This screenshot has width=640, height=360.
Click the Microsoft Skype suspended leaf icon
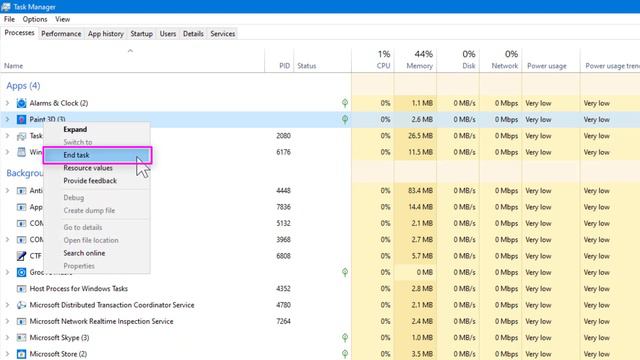tap(345, 338)
